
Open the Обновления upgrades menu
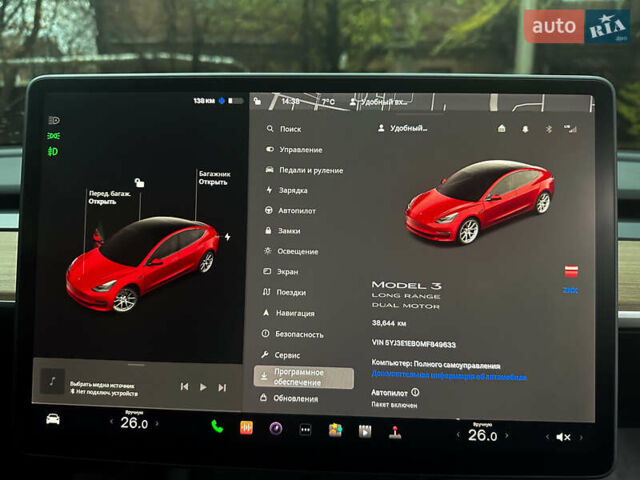[x=289, y=399]
